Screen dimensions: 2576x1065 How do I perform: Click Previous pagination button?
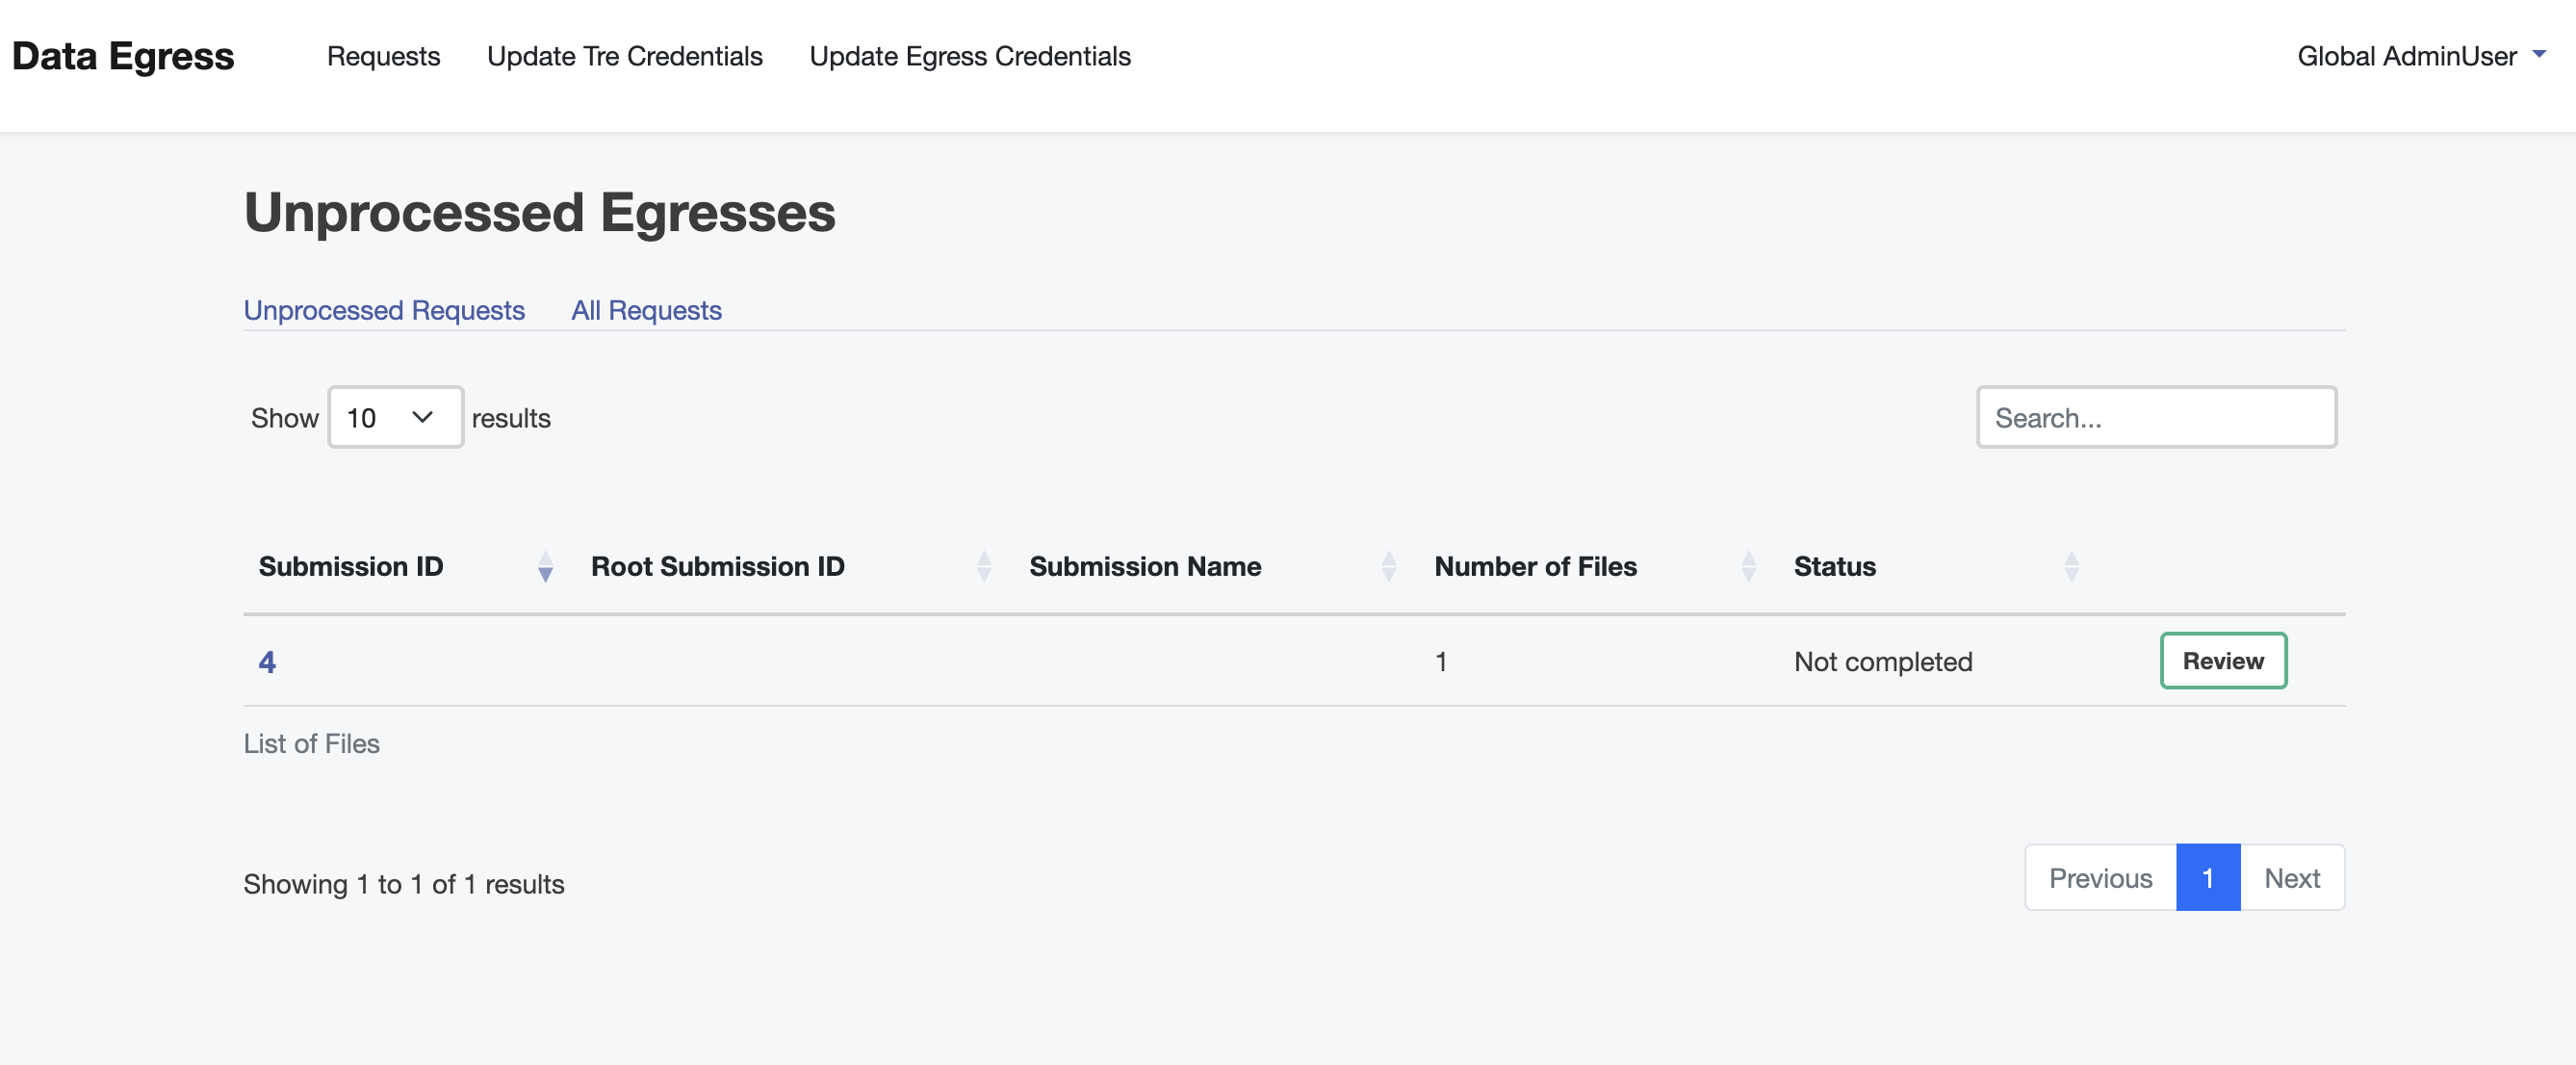[x=2100, y=878]
